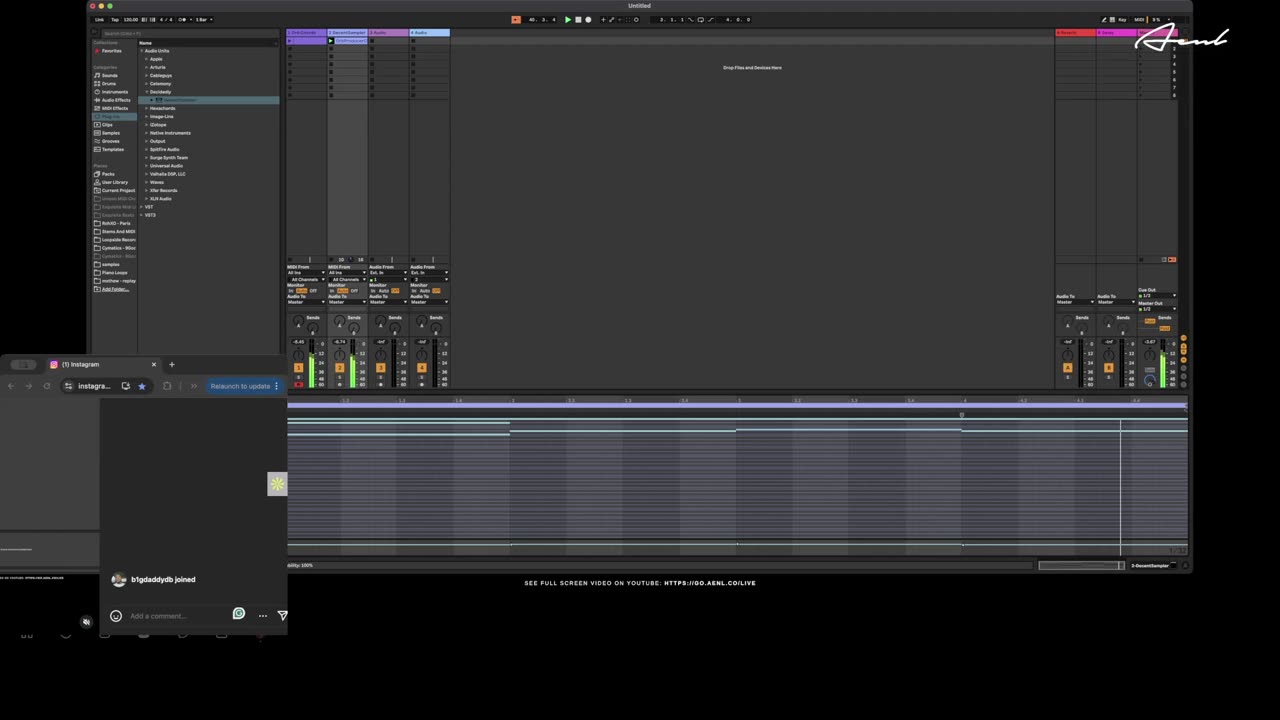1280x720 pixels.
Task: Select track 2 DecentSampler header
Action: click(347, 33)
